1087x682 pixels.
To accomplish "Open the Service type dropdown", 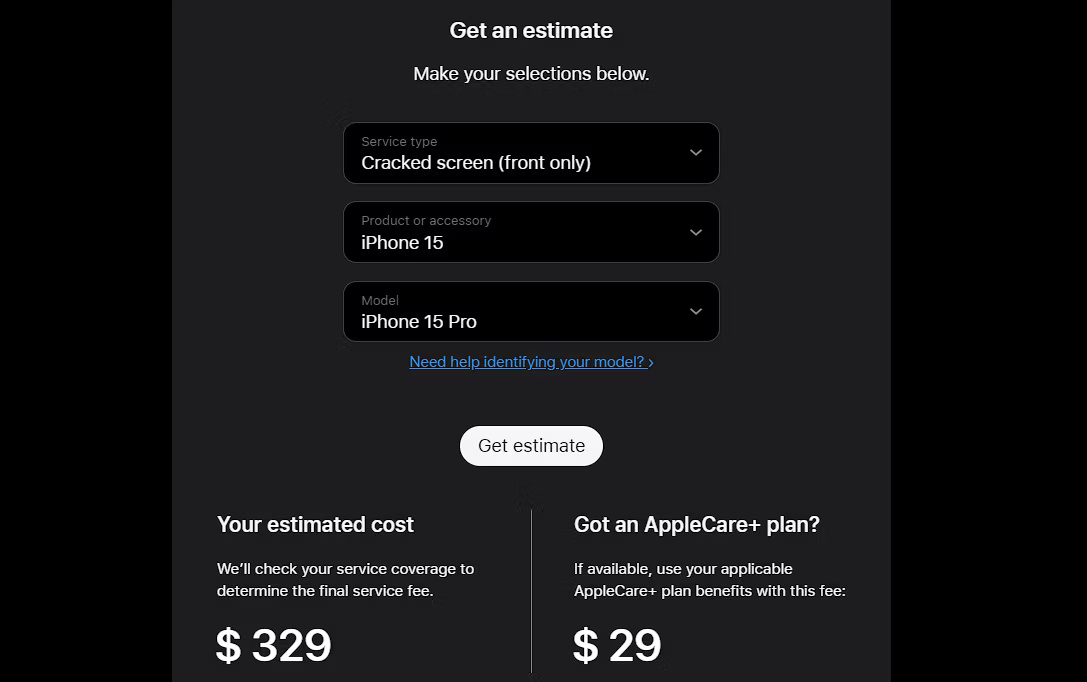I will pyautogui.click(x=531, y=152).
